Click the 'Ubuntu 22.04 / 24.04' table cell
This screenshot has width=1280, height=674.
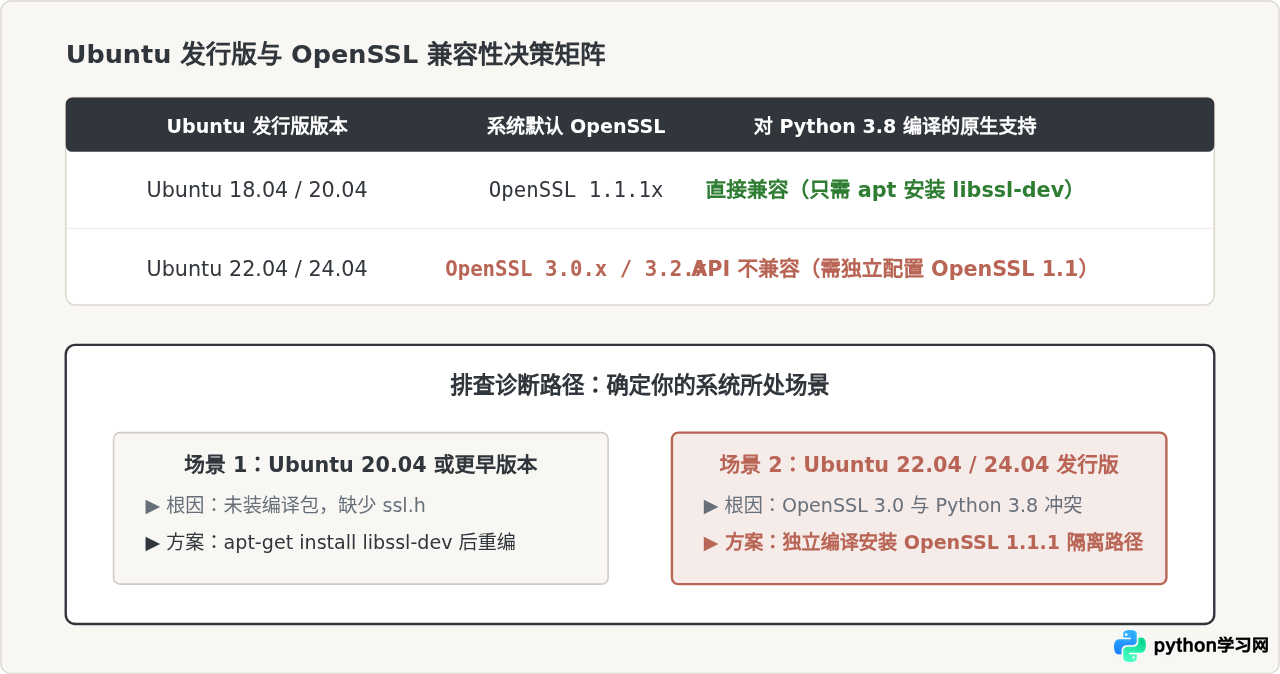pyautogui.click(x=257, y=269)
